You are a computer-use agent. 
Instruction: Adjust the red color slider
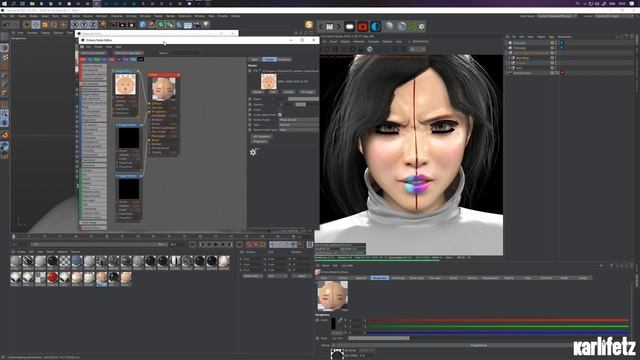click(497, 320)
